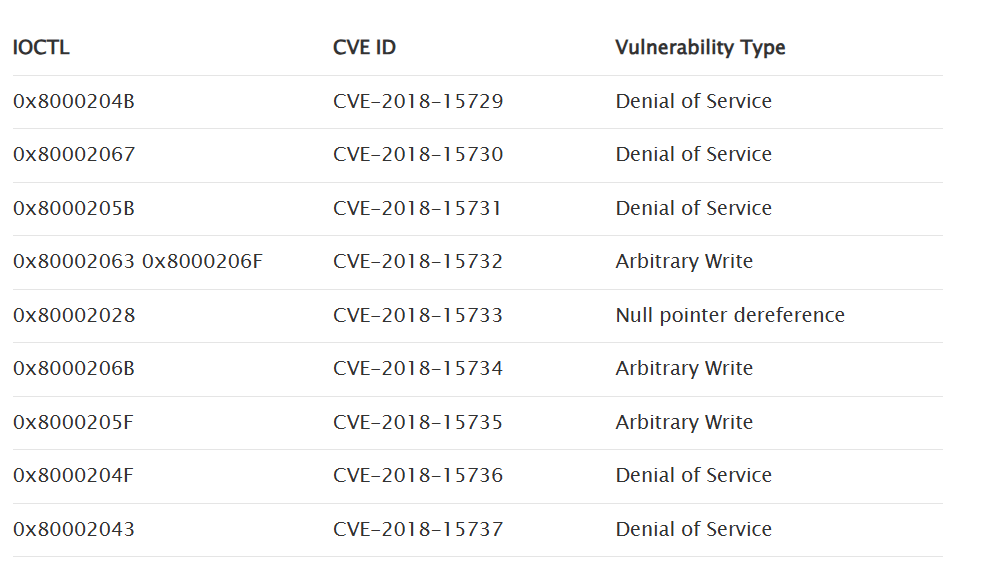Select CVE-2018-15734 in the CVE column
The height and width of the screenshot is (568, 990).
(418, 369)
